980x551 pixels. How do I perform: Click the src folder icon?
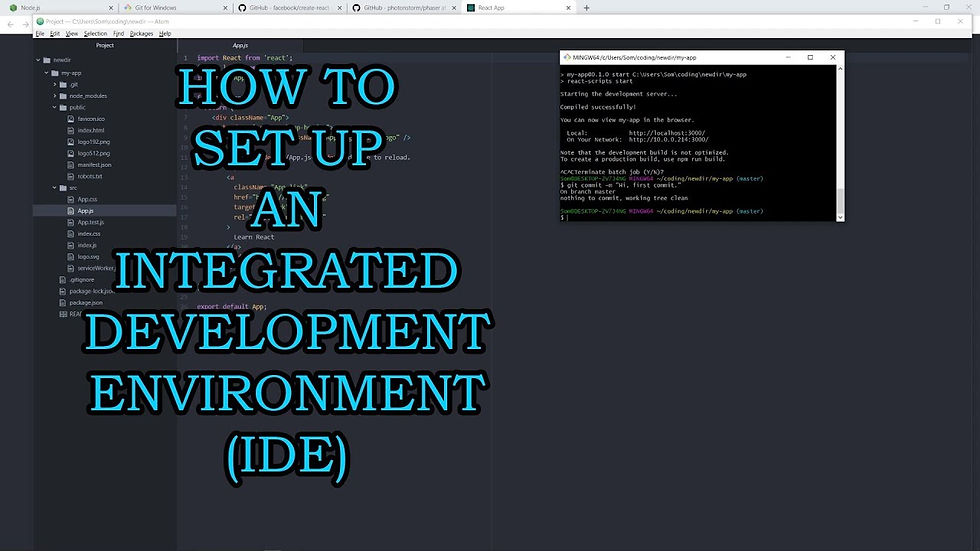pos(63,187)
